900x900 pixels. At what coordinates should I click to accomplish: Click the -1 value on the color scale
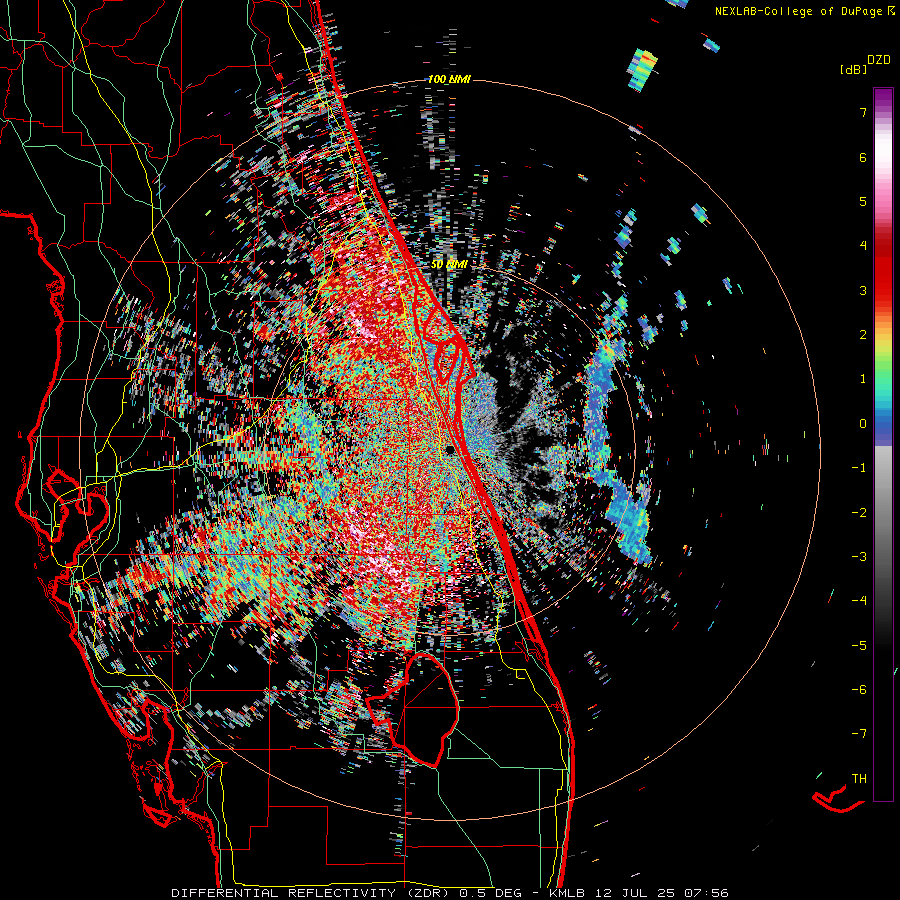[x=859, y=468]
